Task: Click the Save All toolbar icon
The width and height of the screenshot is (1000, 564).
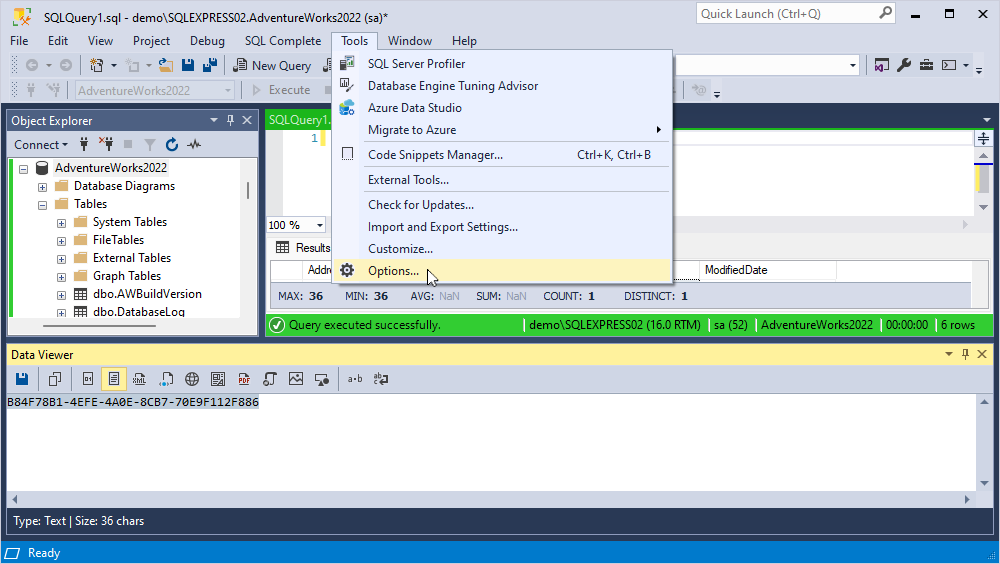Action: coord(210,65)
